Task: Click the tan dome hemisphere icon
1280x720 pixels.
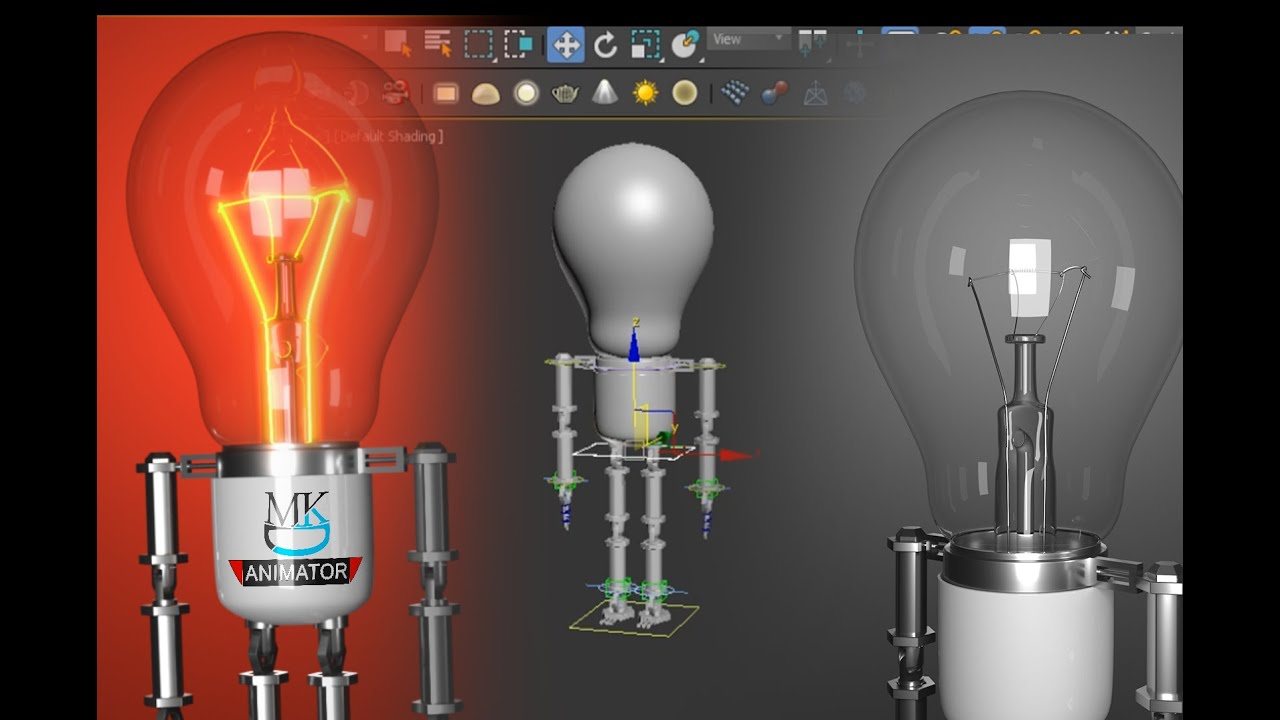Action: tap(486, 94)
